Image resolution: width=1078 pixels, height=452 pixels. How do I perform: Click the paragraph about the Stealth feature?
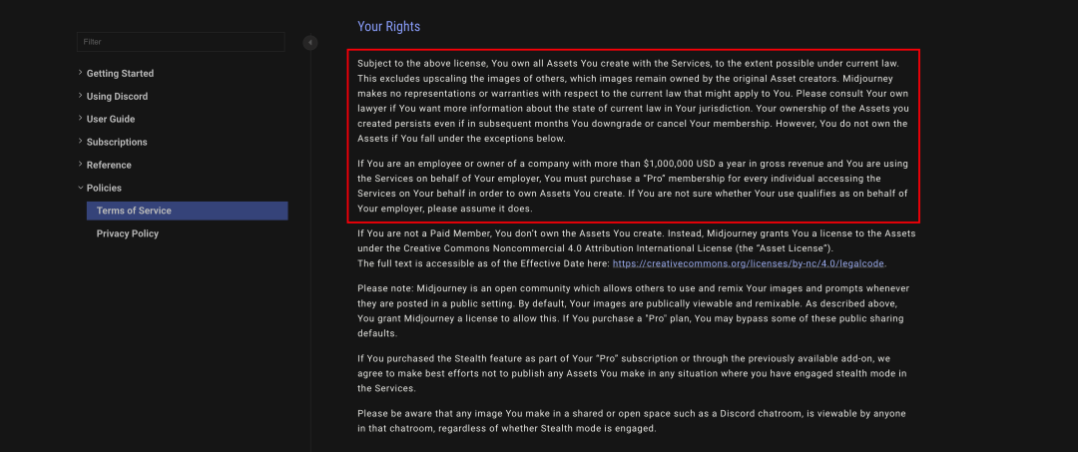[x=633, y=373]
